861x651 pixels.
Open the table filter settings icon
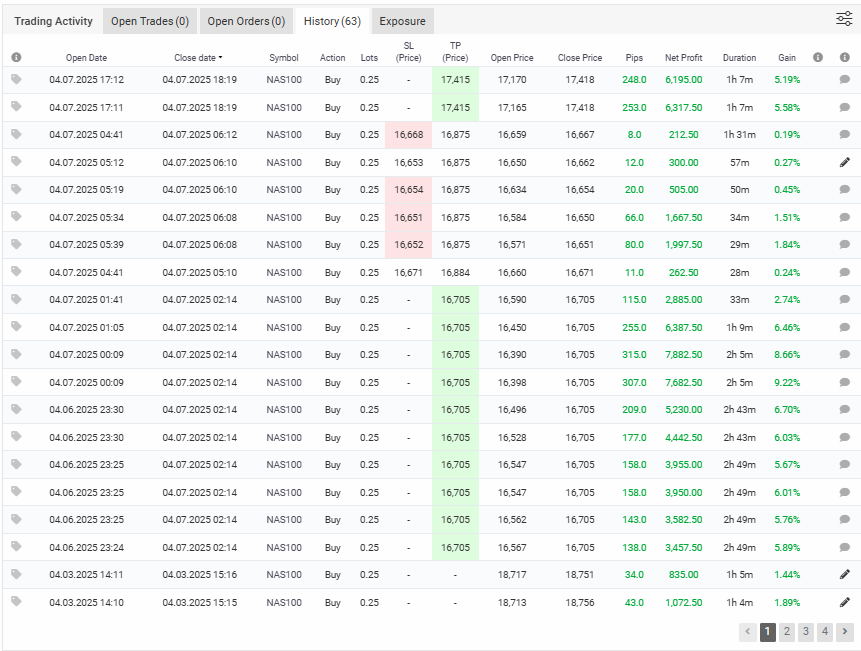(x=844, y=18)
